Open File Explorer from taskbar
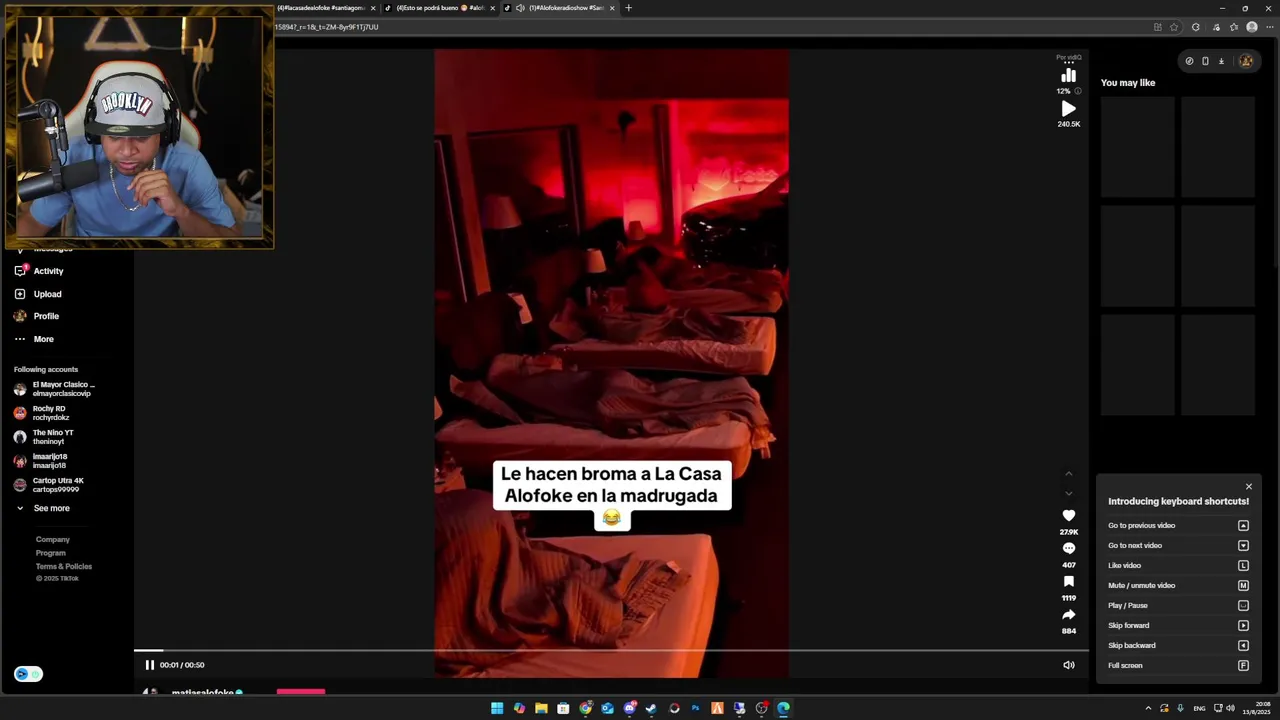The width and height of the screenshot is (1280, 720). pos(541,708)
